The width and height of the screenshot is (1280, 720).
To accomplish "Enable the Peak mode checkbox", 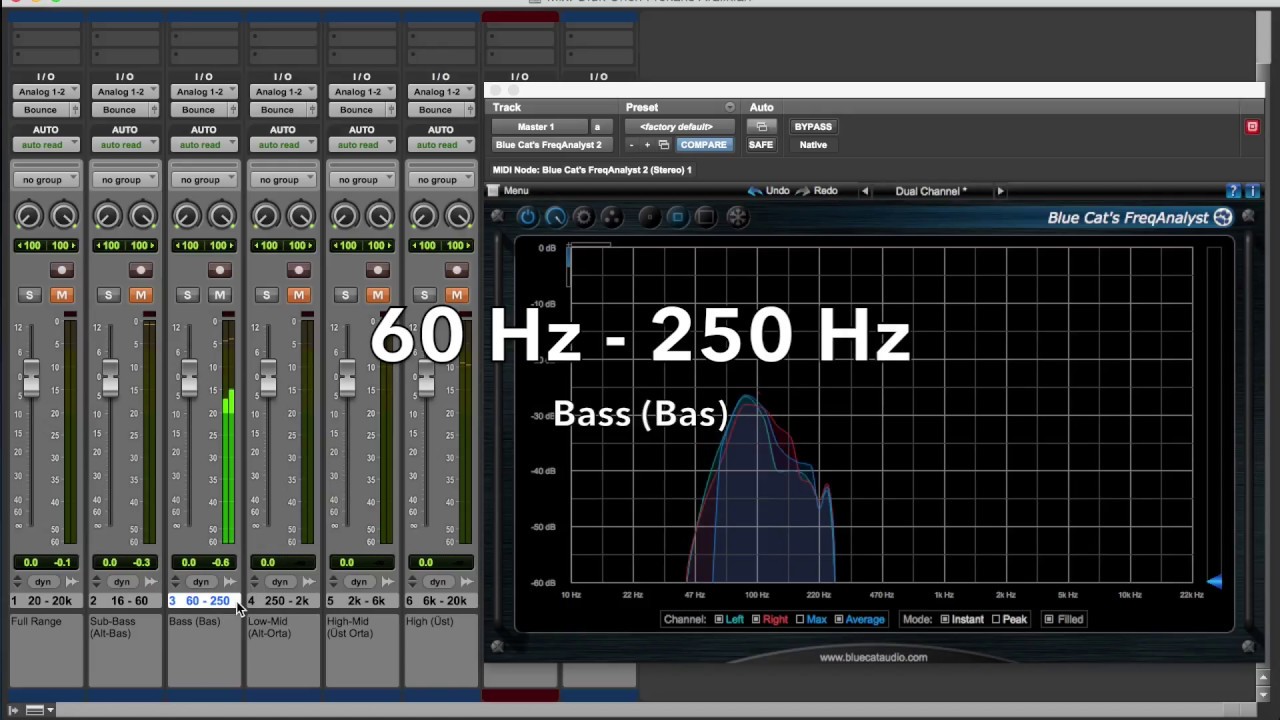I will (995, 620).
